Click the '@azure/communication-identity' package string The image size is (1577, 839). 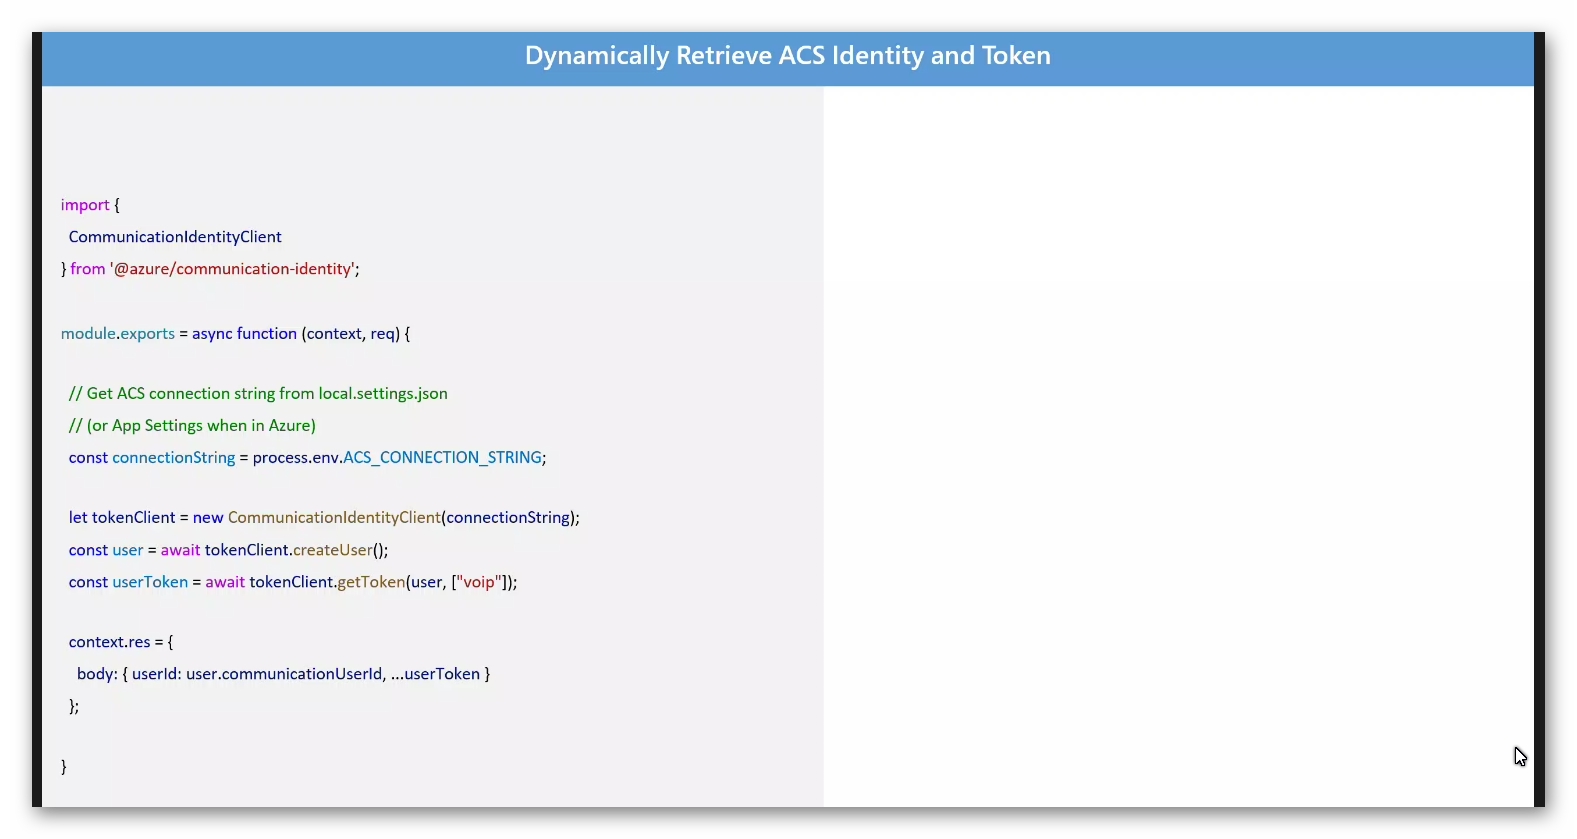(x=232, y=269)
